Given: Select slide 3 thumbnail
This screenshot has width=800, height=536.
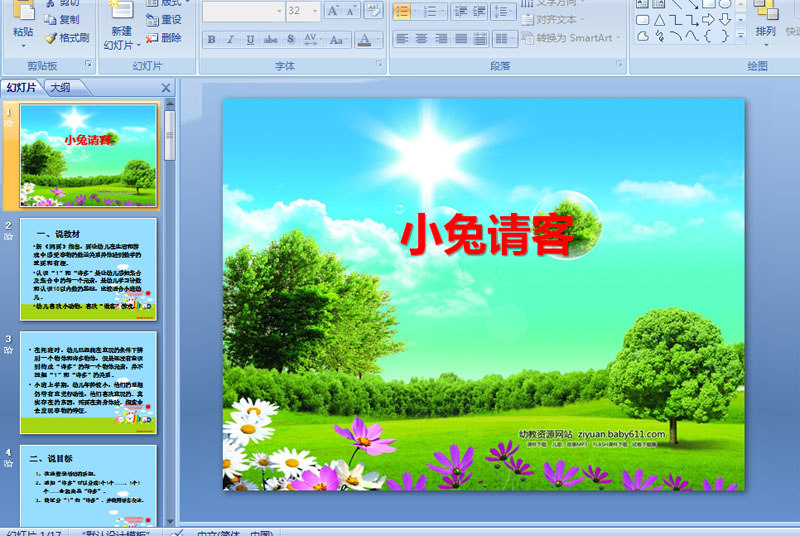Looking at the screenshot, I should click(88, 382).
